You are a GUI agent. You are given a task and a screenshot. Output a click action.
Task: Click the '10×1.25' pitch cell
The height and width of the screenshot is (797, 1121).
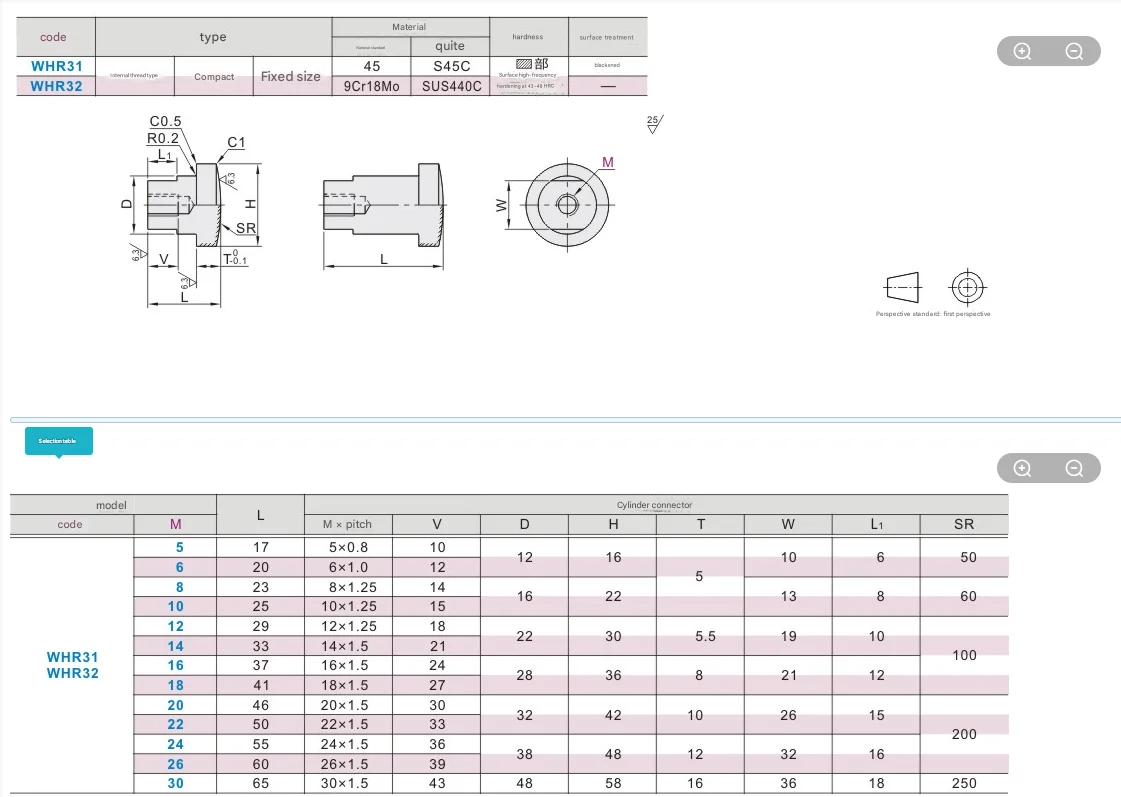click(x=348, y=607)
